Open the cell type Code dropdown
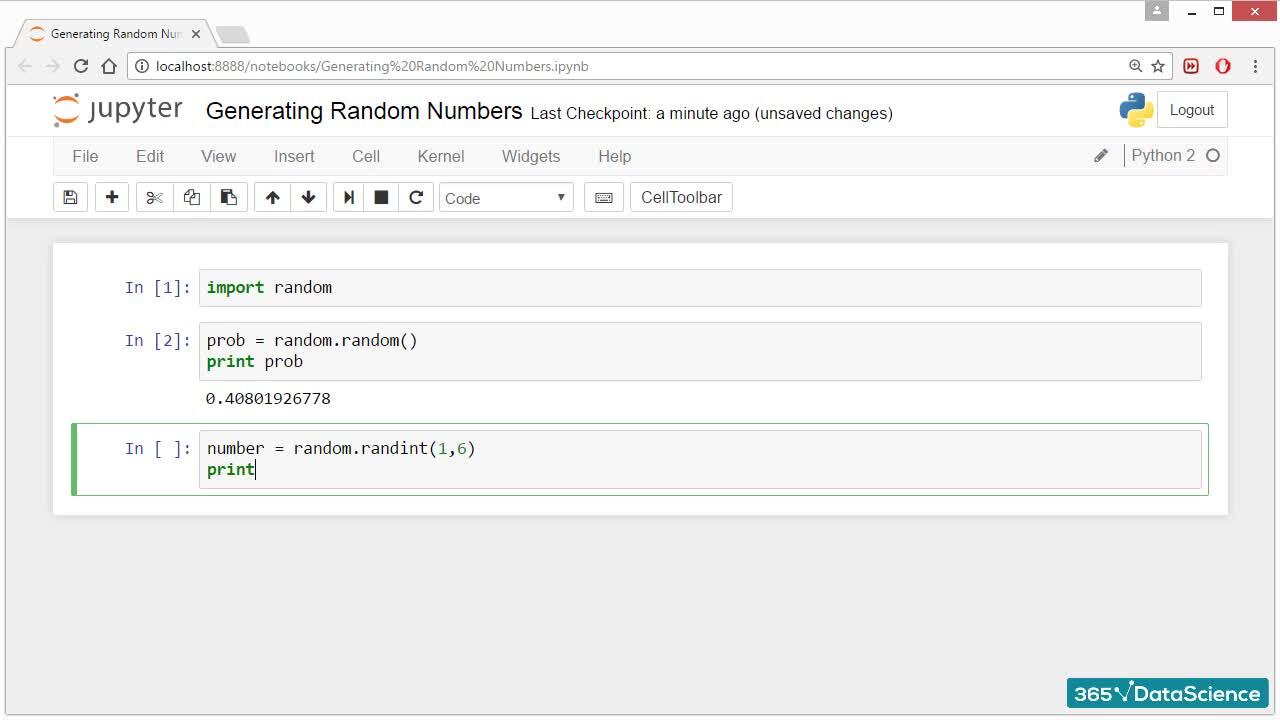 [x=506, y=198]
